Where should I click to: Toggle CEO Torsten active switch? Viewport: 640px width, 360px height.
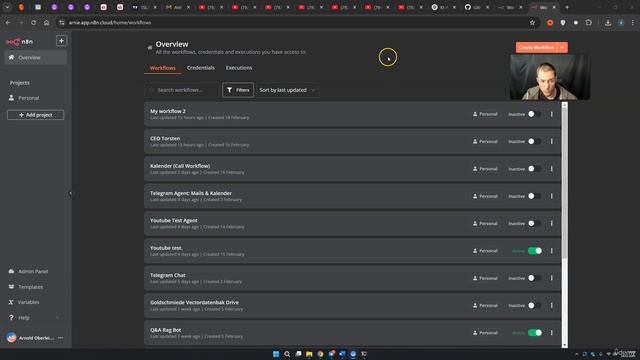tap(534, 141)
